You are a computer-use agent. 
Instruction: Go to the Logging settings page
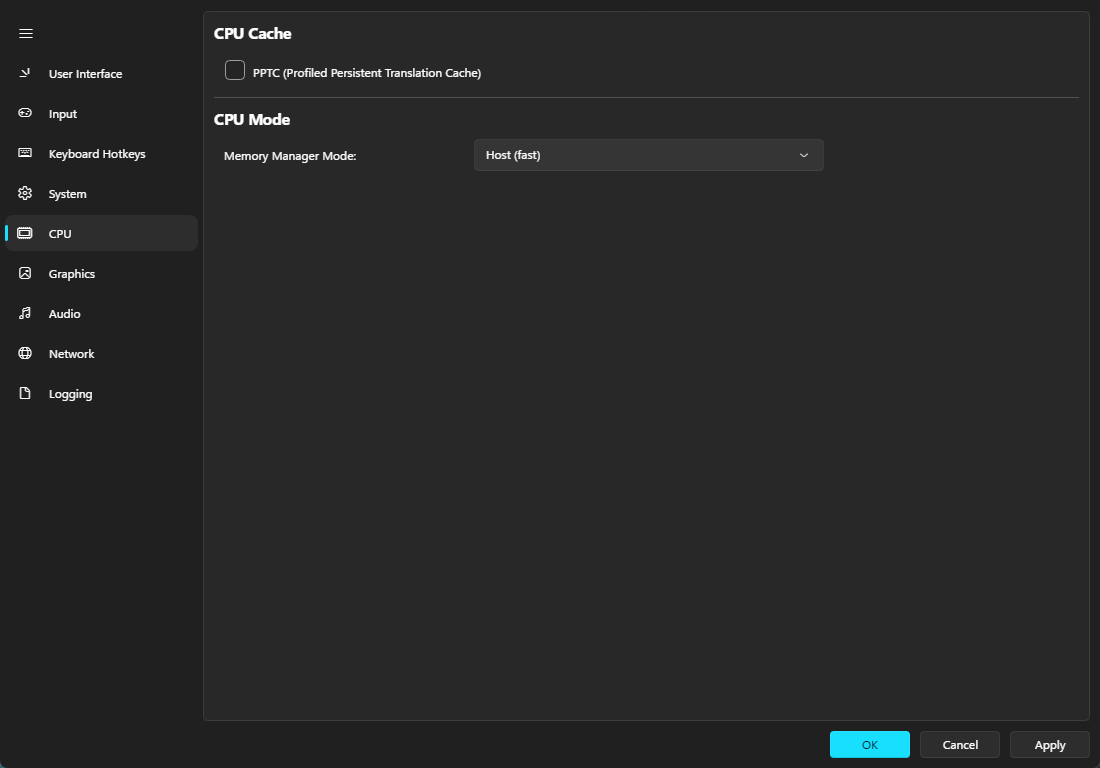[102, 393]
